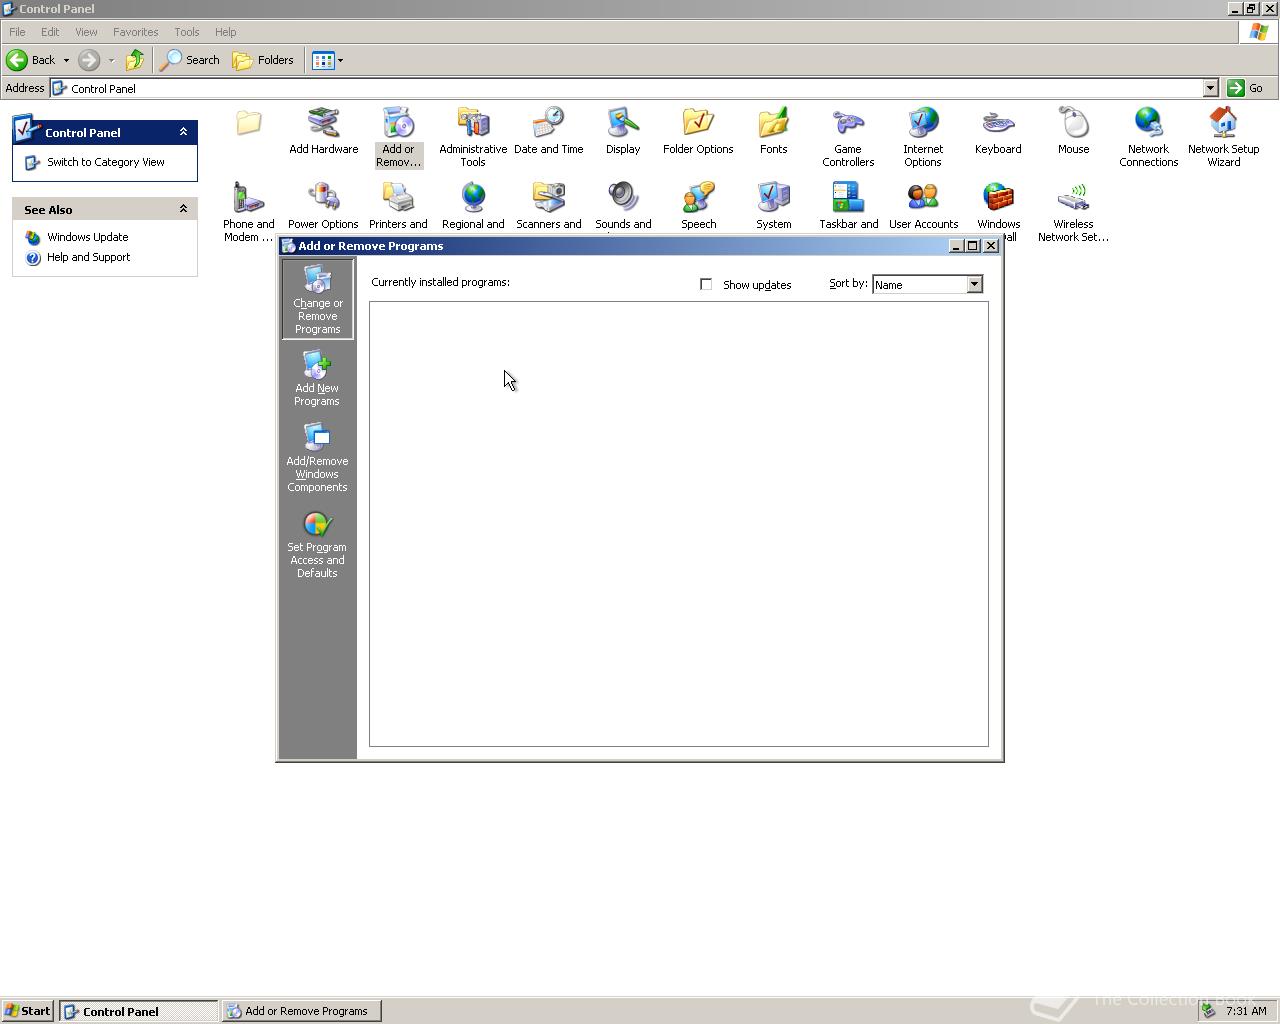Open the Sort by Name dropdown
The width and height of the screenshot is (1280, 1024).
click(x=974, y=285)
